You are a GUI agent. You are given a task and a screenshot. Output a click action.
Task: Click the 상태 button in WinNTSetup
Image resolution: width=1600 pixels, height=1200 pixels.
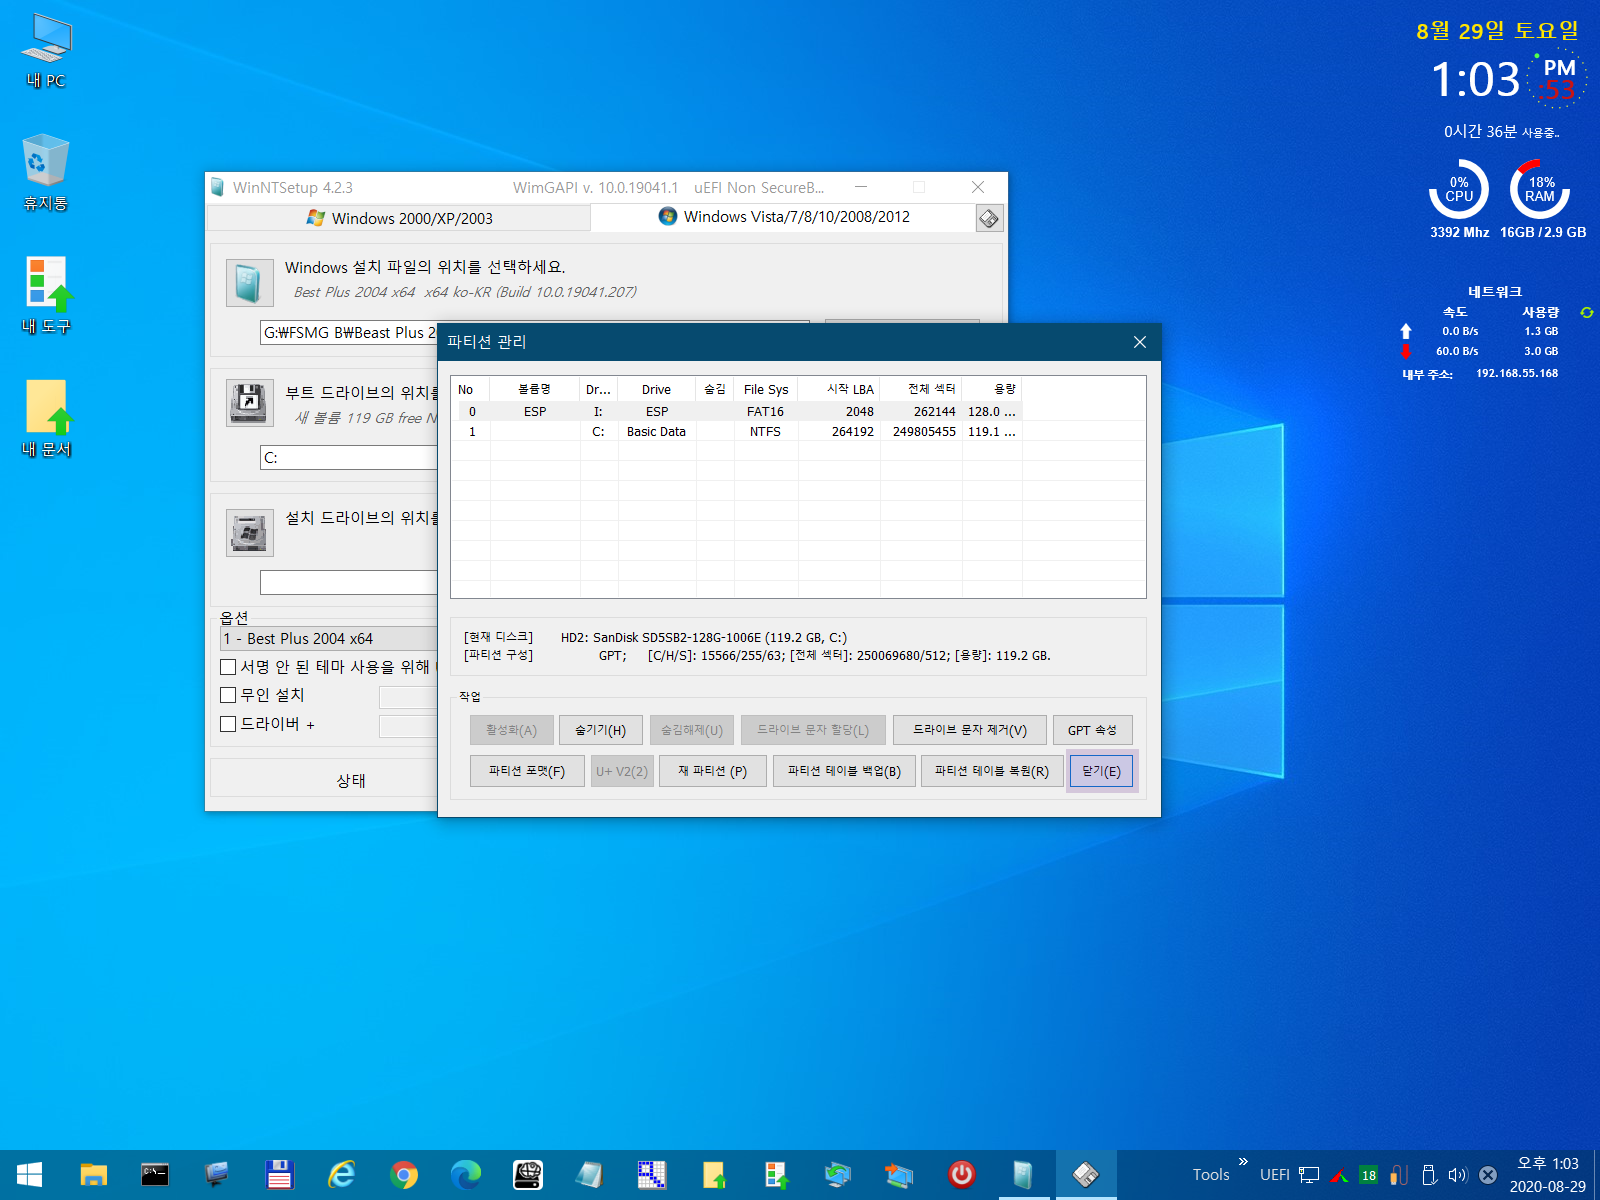click(351, 780)
